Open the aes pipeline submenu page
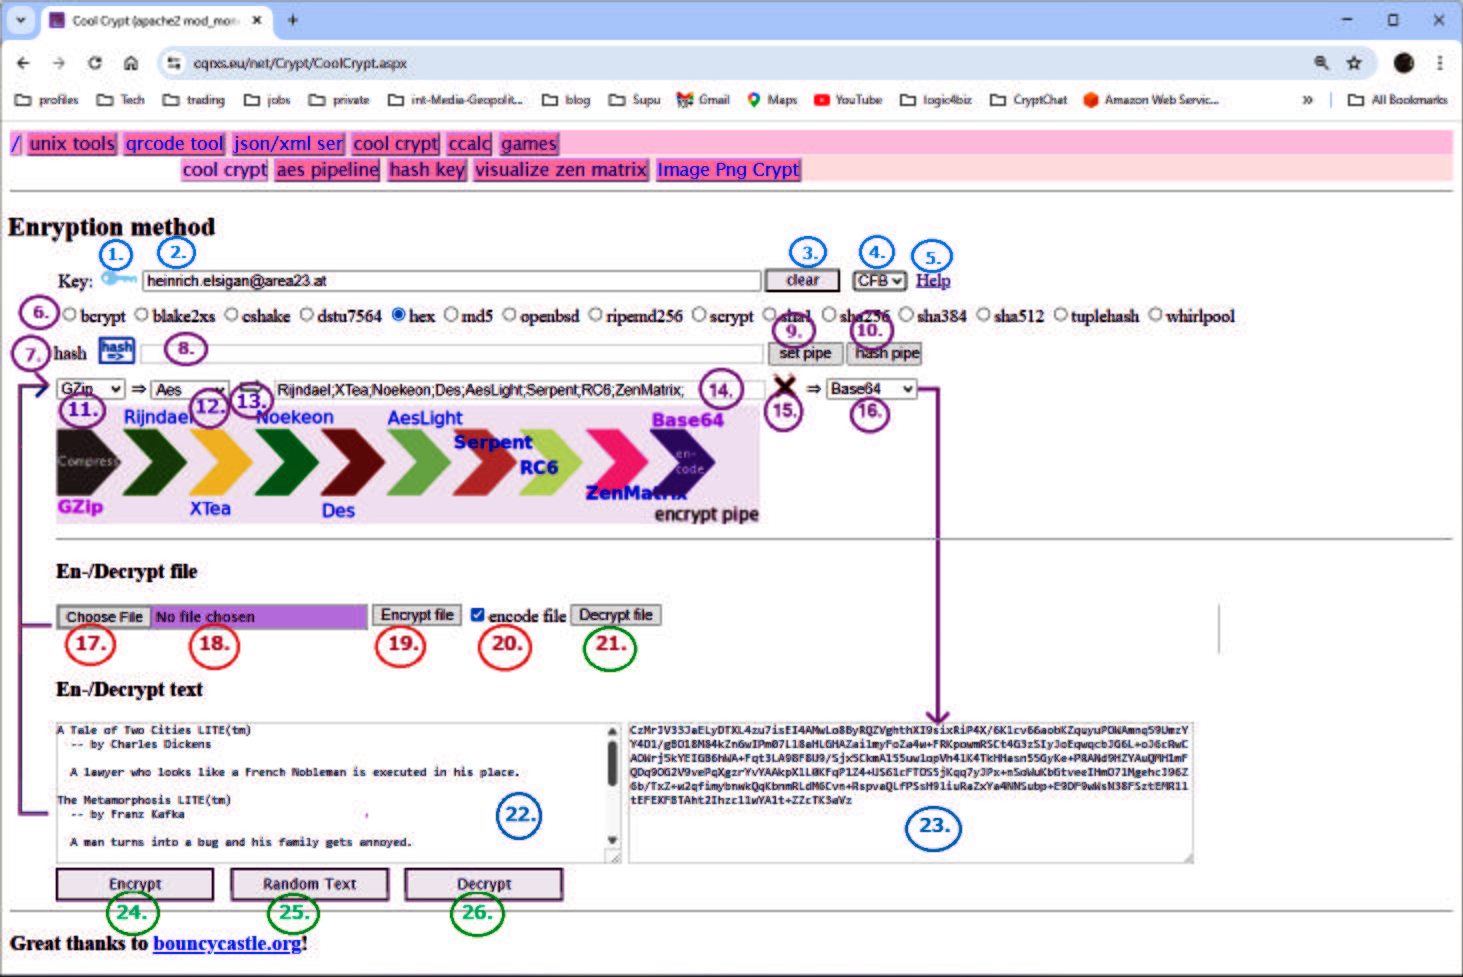The width and height of the screenshot is (1463, 977). (x=328, y=170)
